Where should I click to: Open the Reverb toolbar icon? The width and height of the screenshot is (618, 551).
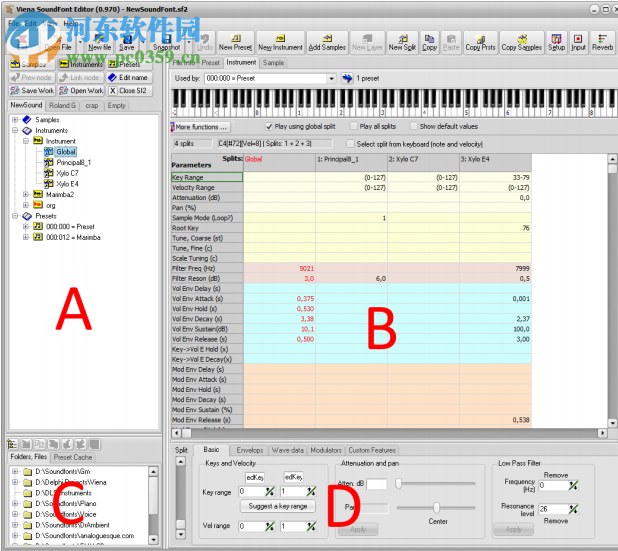click(602, 43)
